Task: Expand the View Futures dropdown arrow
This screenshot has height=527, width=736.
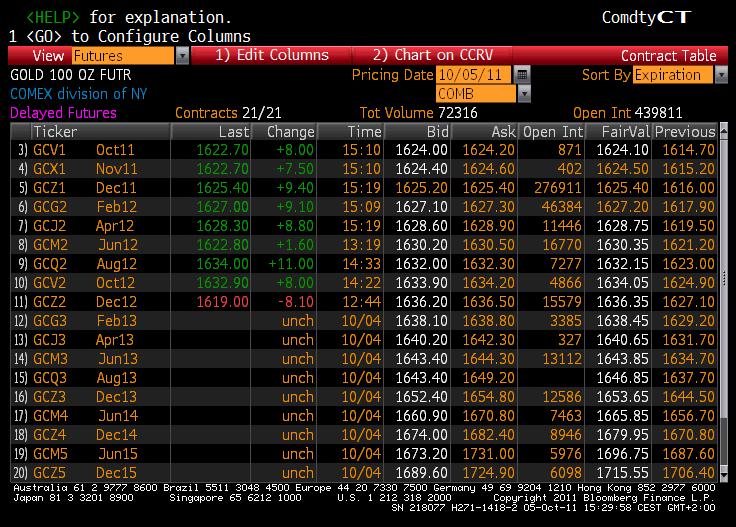Action: (182, 56)
